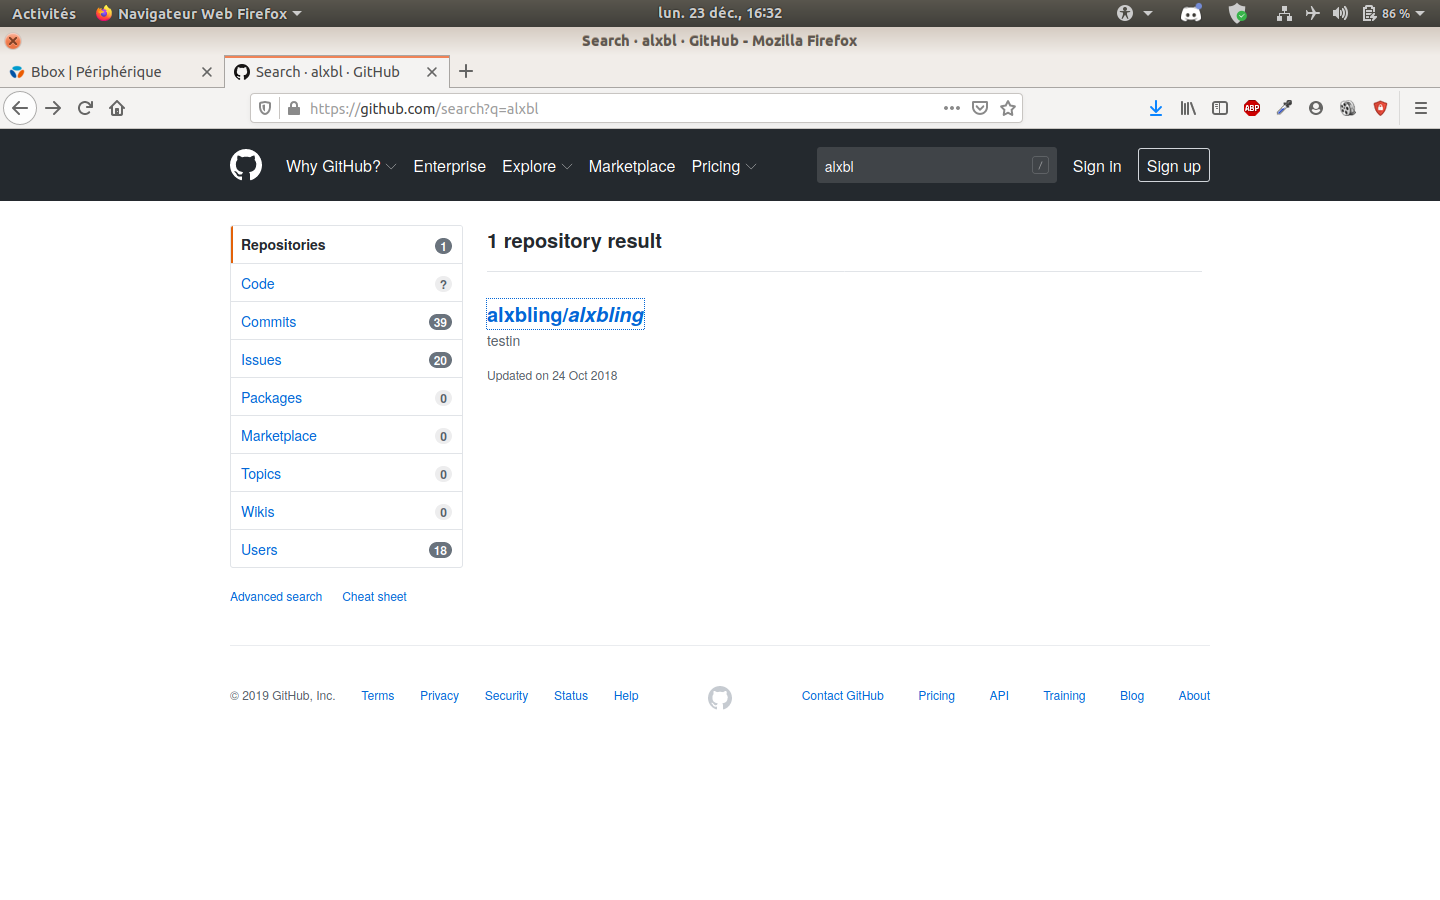Open Training footer link
This screenshot has height=900, width=1440.
point(1064,696)
